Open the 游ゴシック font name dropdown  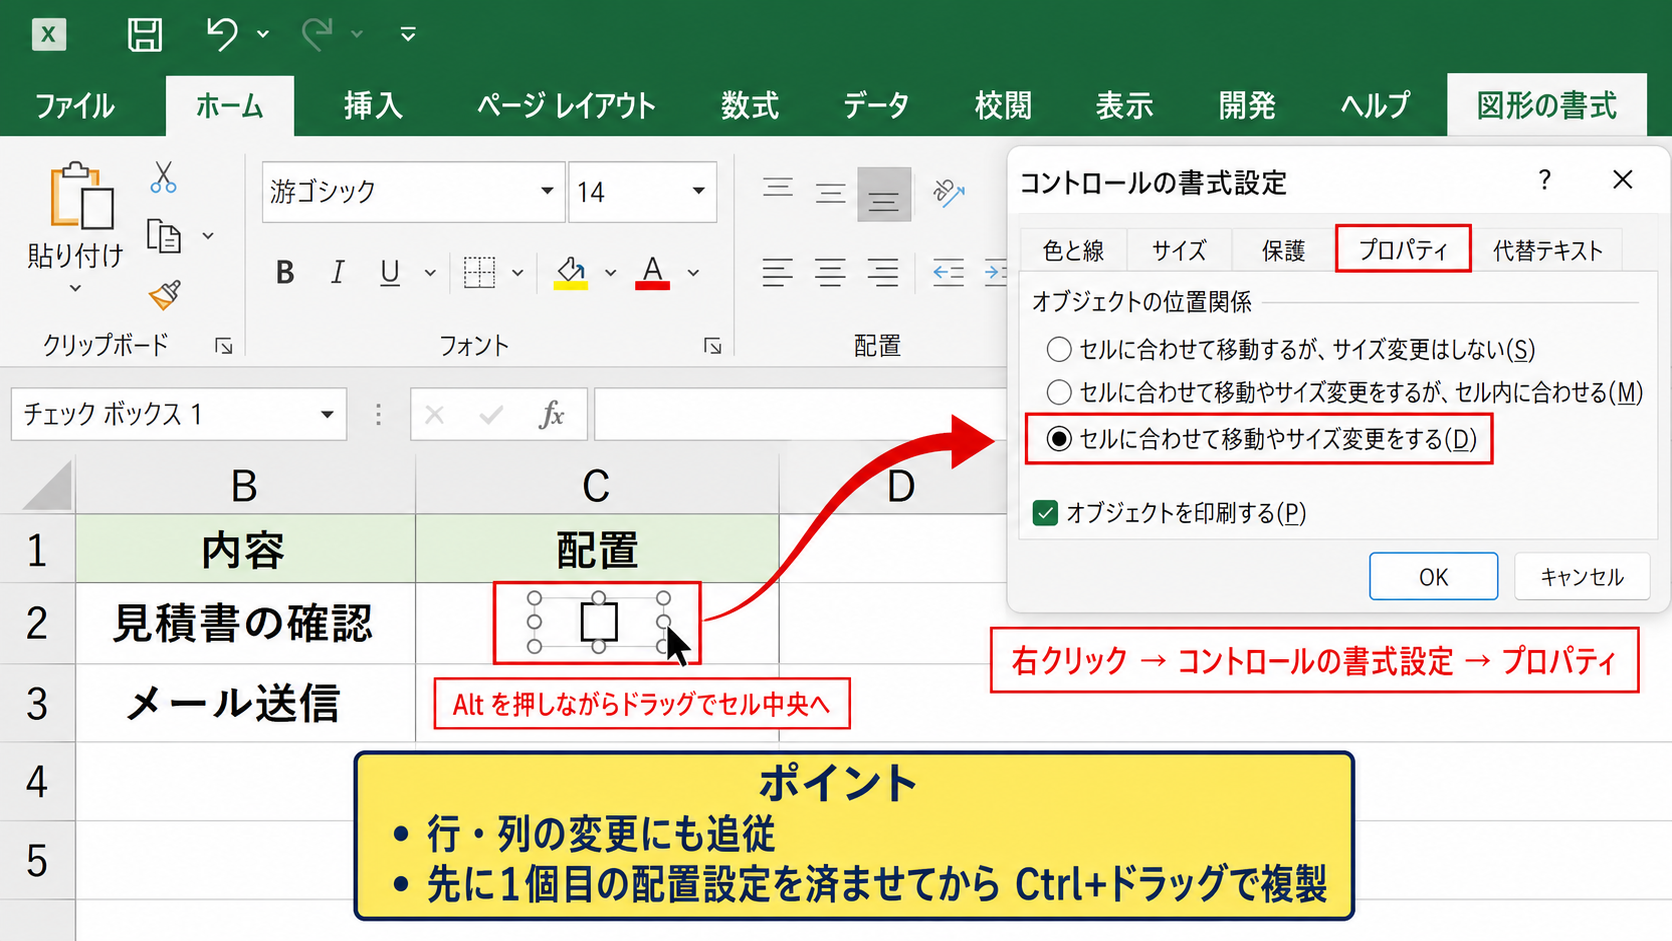547,191
